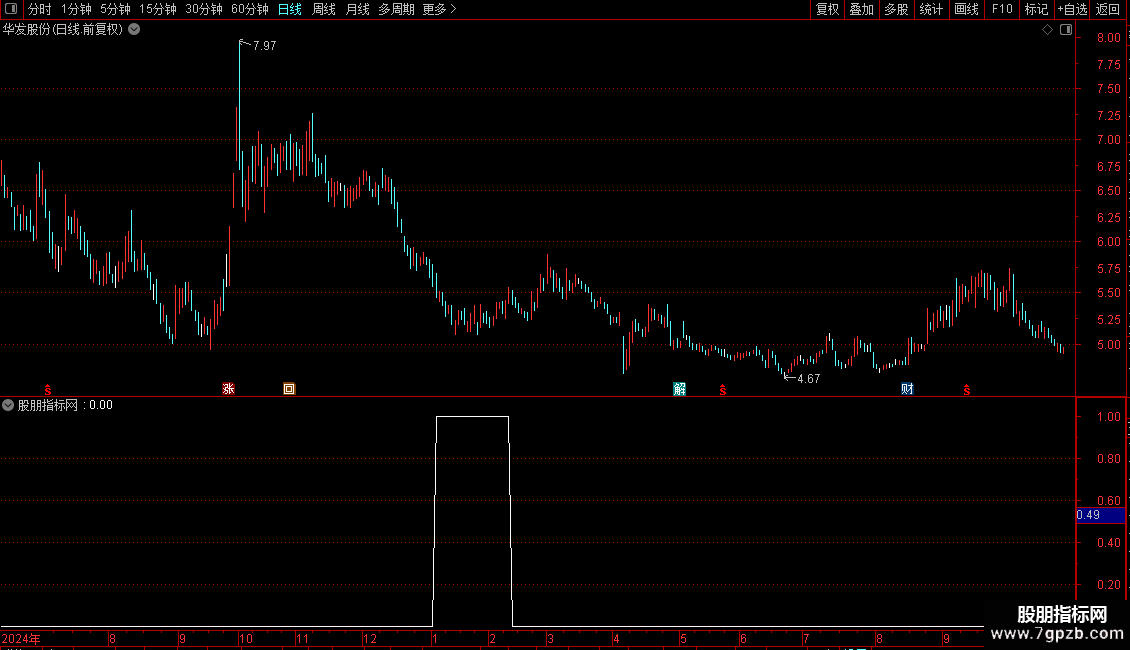Click the diamond icon above price axis
The image size is (1130, 650).
pyautogui.click(x=1047, y=30)
